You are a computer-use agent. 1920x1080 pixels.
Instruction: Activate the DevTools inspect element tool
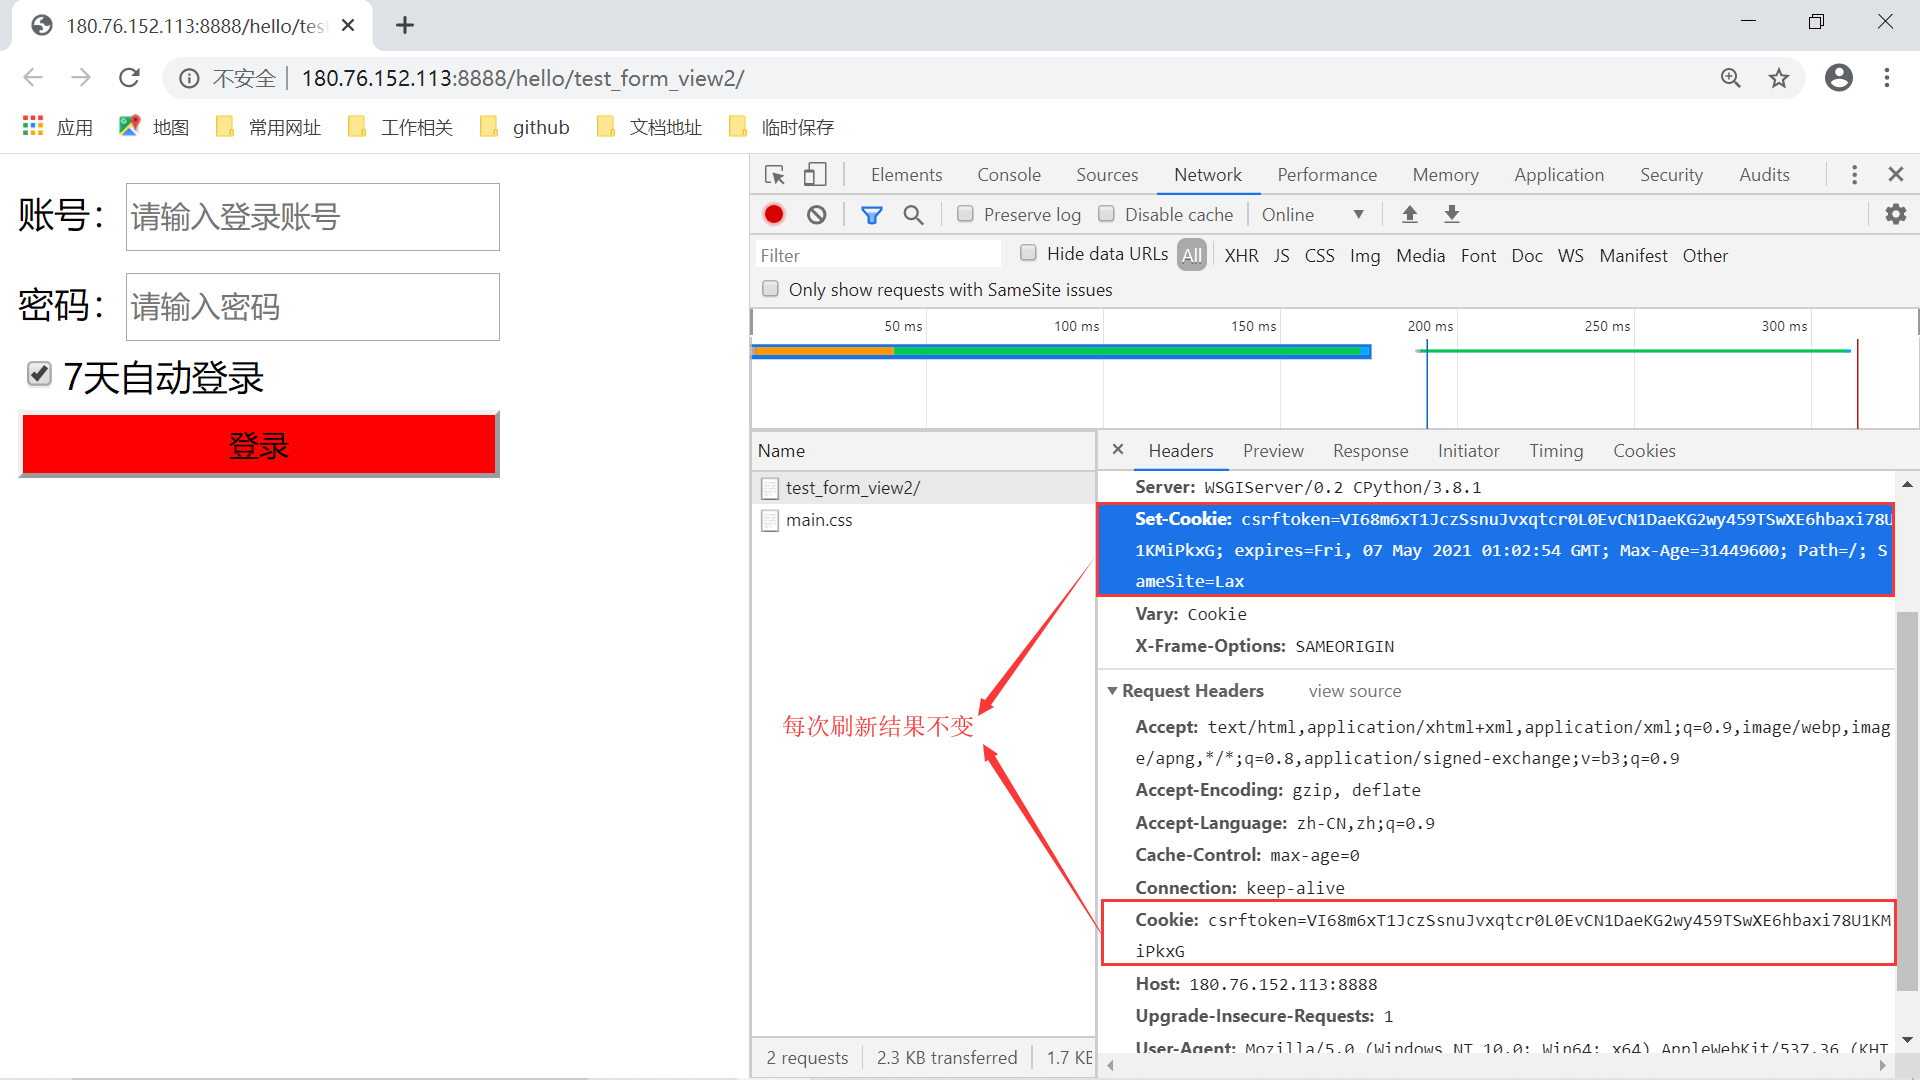point(775,175)
